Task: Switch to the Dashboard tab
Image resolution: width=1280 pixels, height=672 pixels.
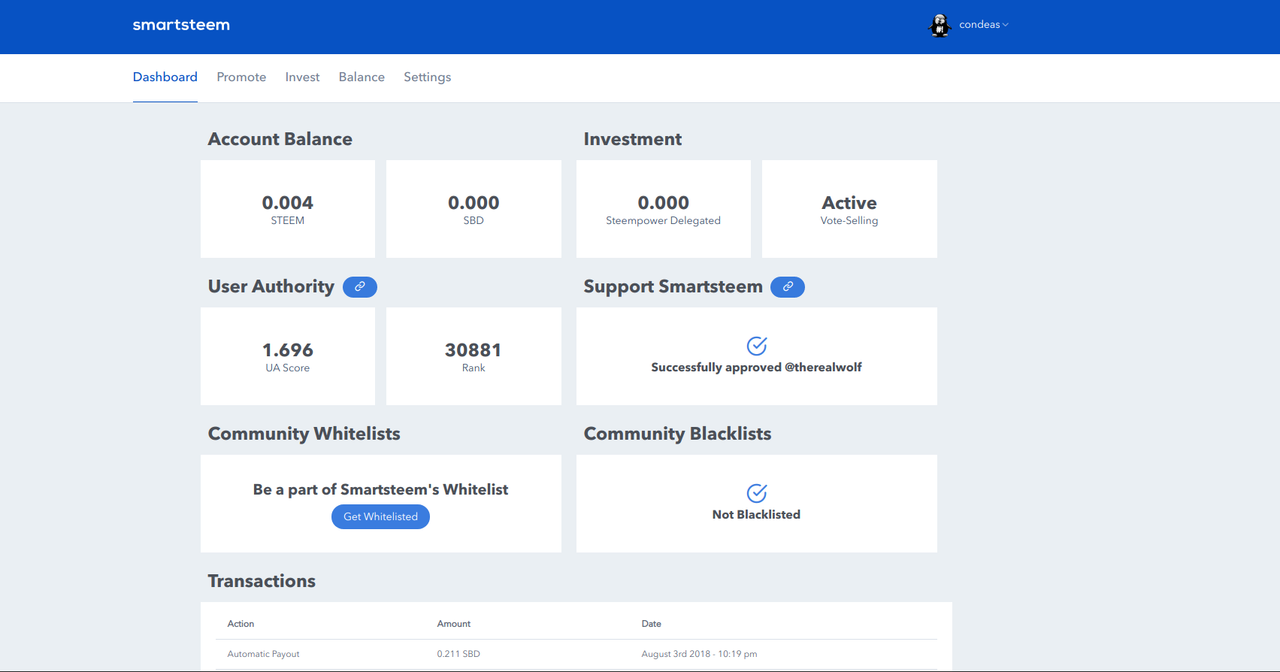Action: (x=165, y=77)
